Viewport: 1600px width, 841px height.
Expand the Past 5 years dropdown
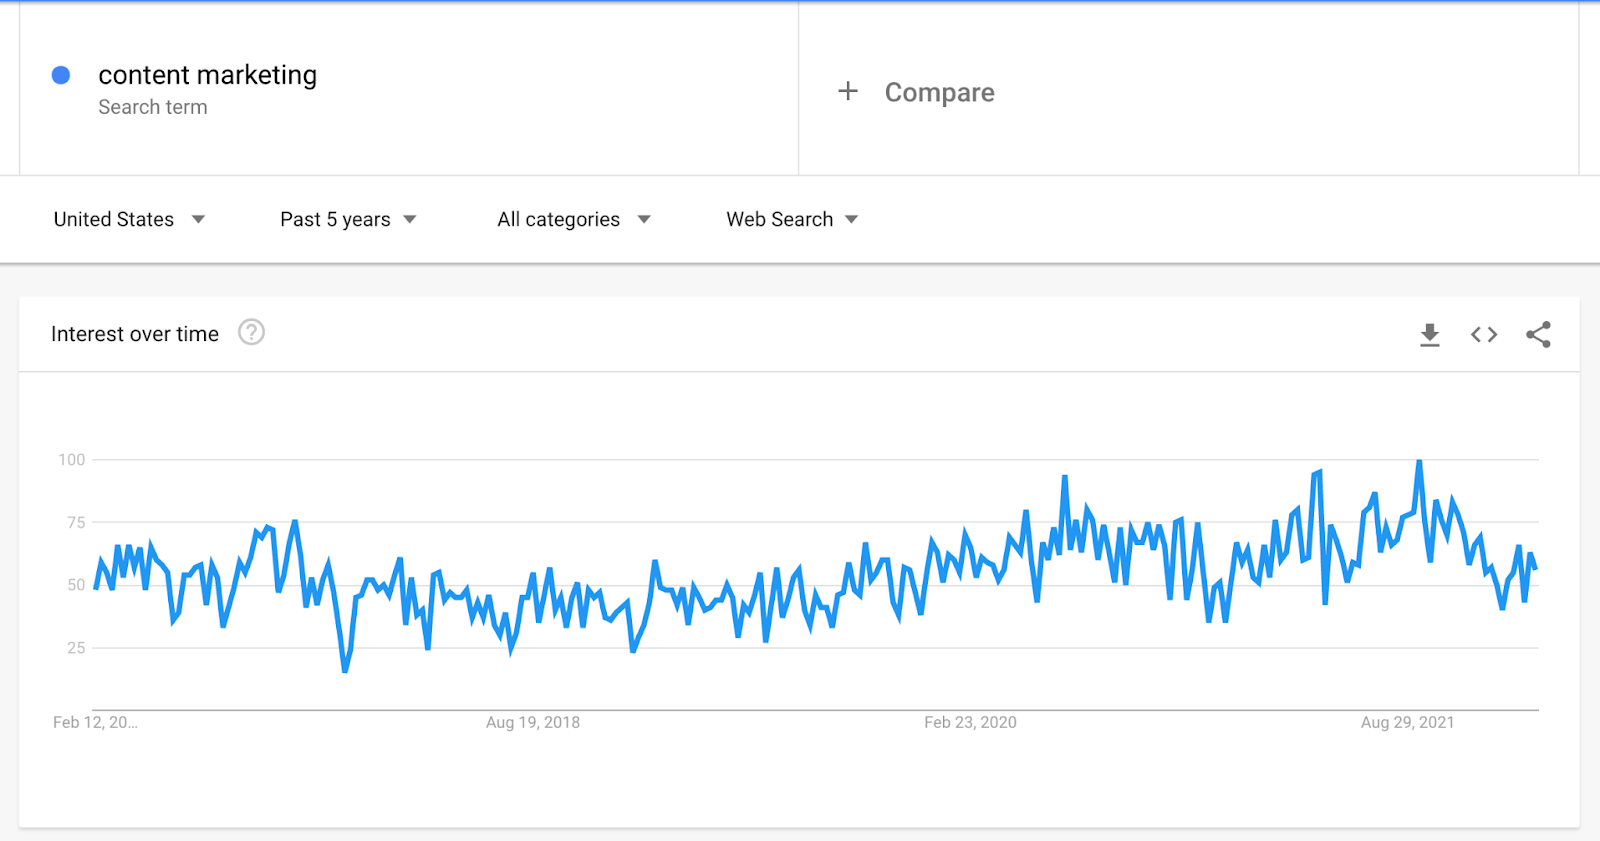click(347, 219)
